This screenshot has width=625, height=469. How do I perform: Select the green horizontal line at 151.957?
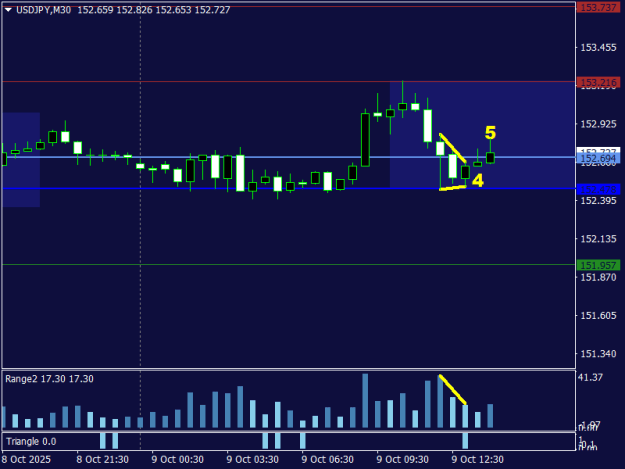pos(289,265)
